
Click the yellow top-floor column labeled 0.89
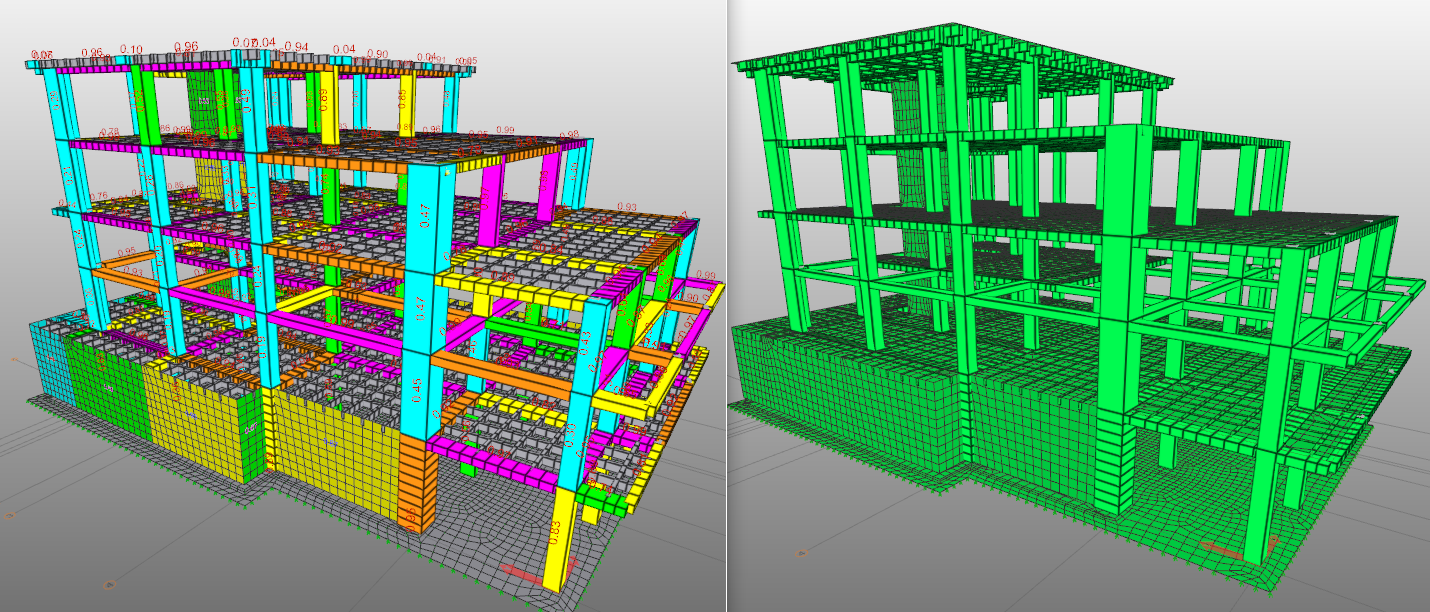pyautogui.click(x=326, y=106)
